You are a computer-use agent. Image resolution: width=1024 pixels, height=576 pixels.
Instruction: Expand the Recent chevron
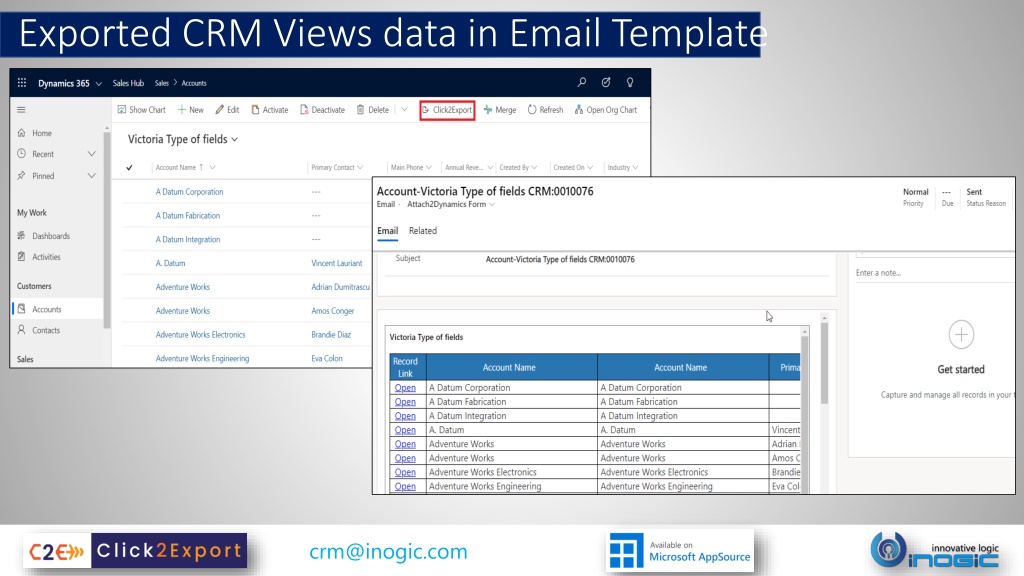click(91, 154)
